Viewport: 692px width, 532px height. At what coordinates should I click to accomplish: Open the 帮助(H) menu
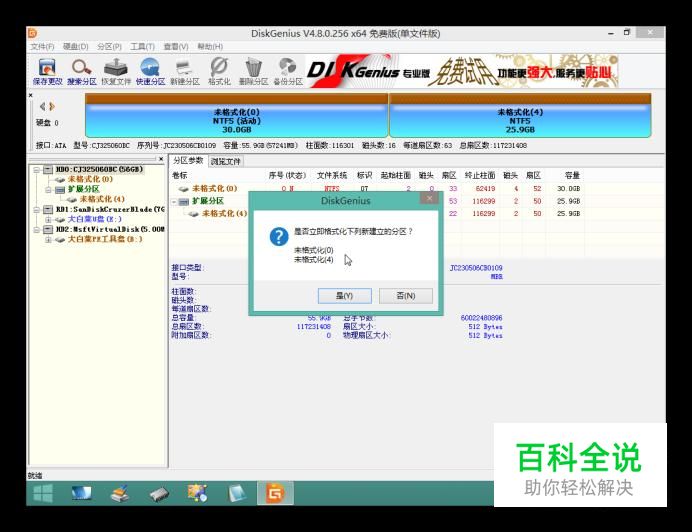coord(210,46)
